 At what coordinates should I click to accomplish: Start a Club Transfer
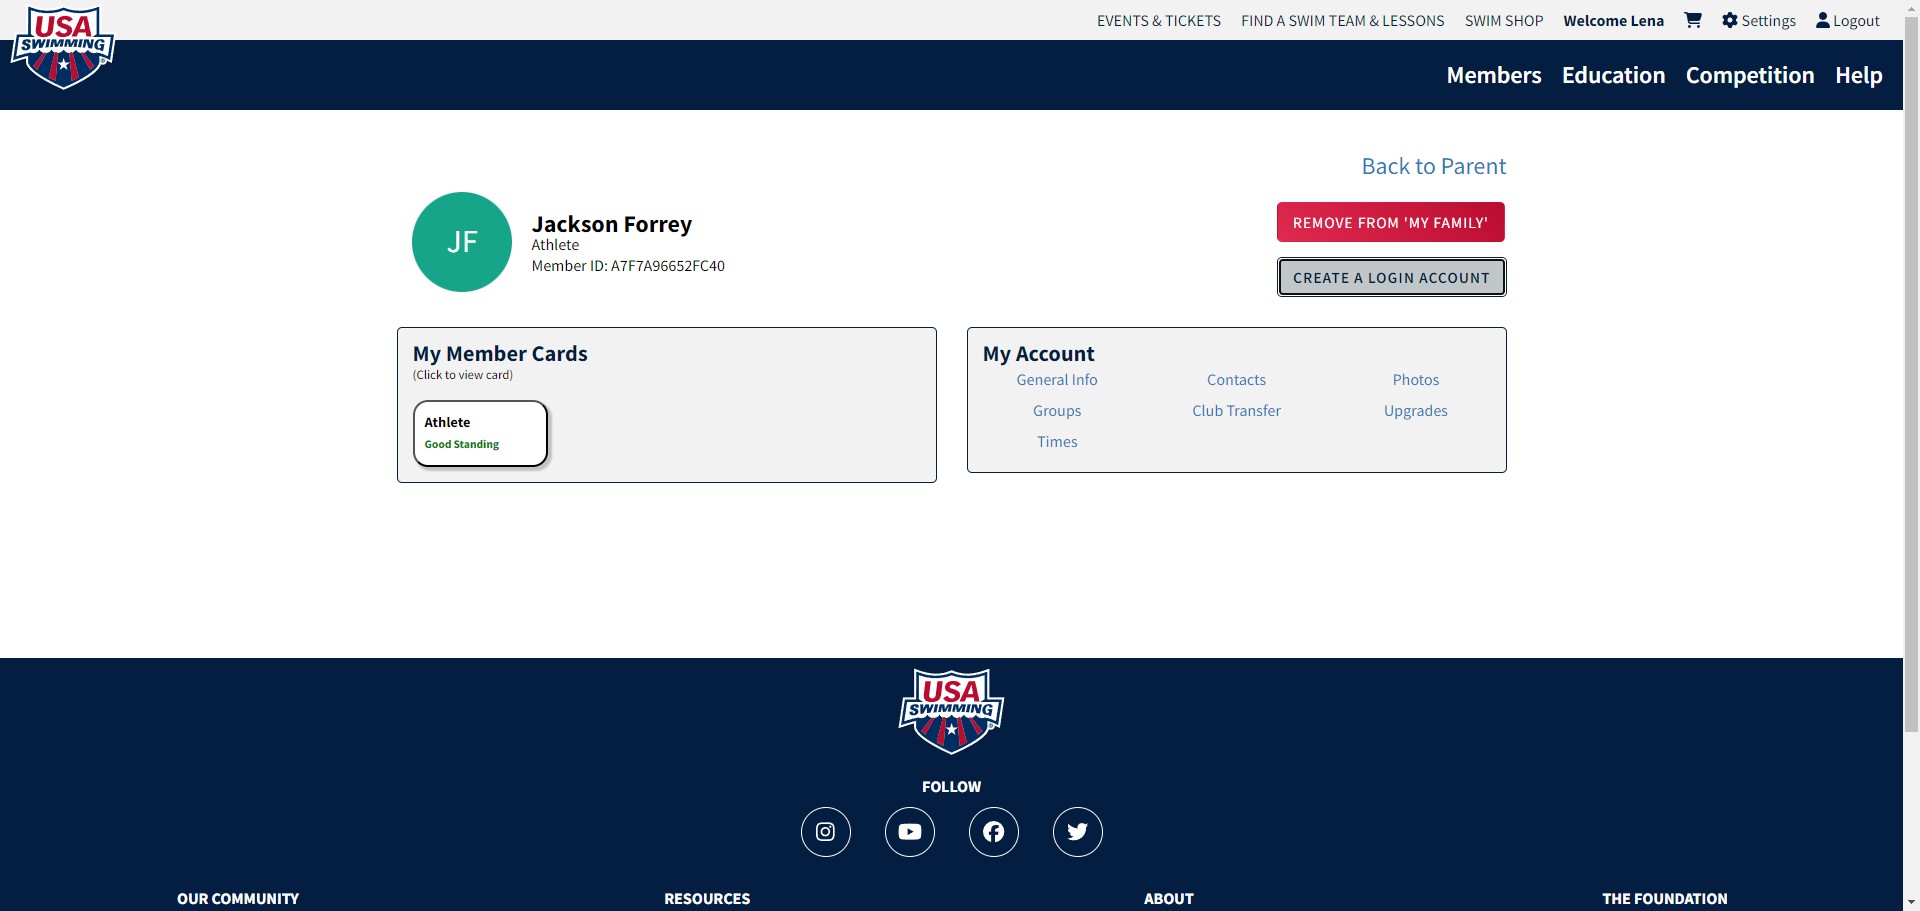(1236, 410)
